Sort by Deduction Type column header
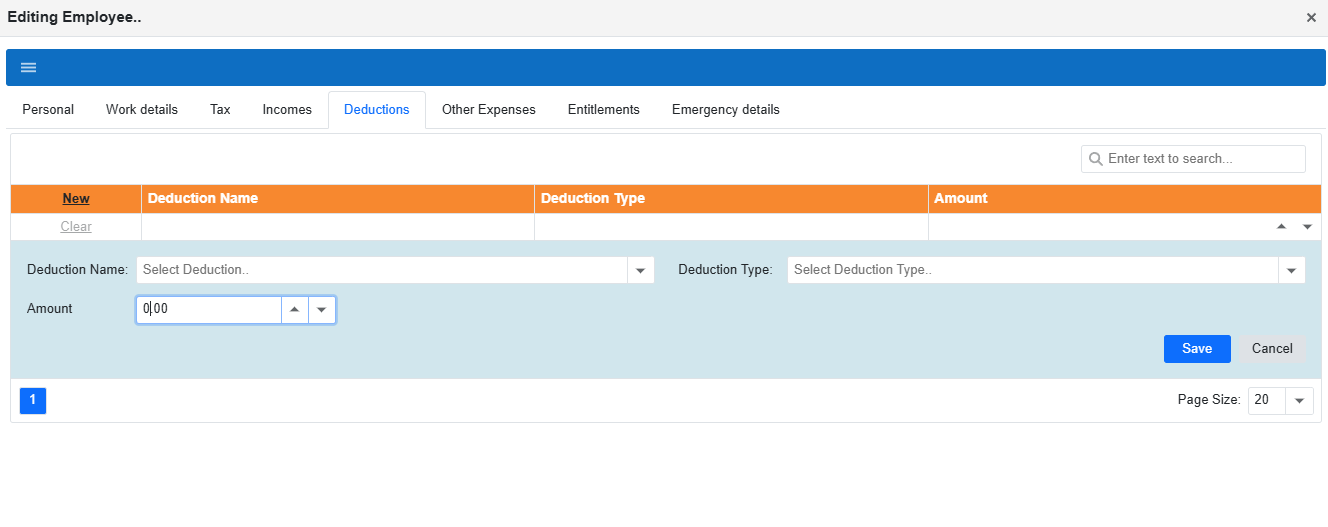Screen dimensions: 1328x527 (x=731, y=199)
